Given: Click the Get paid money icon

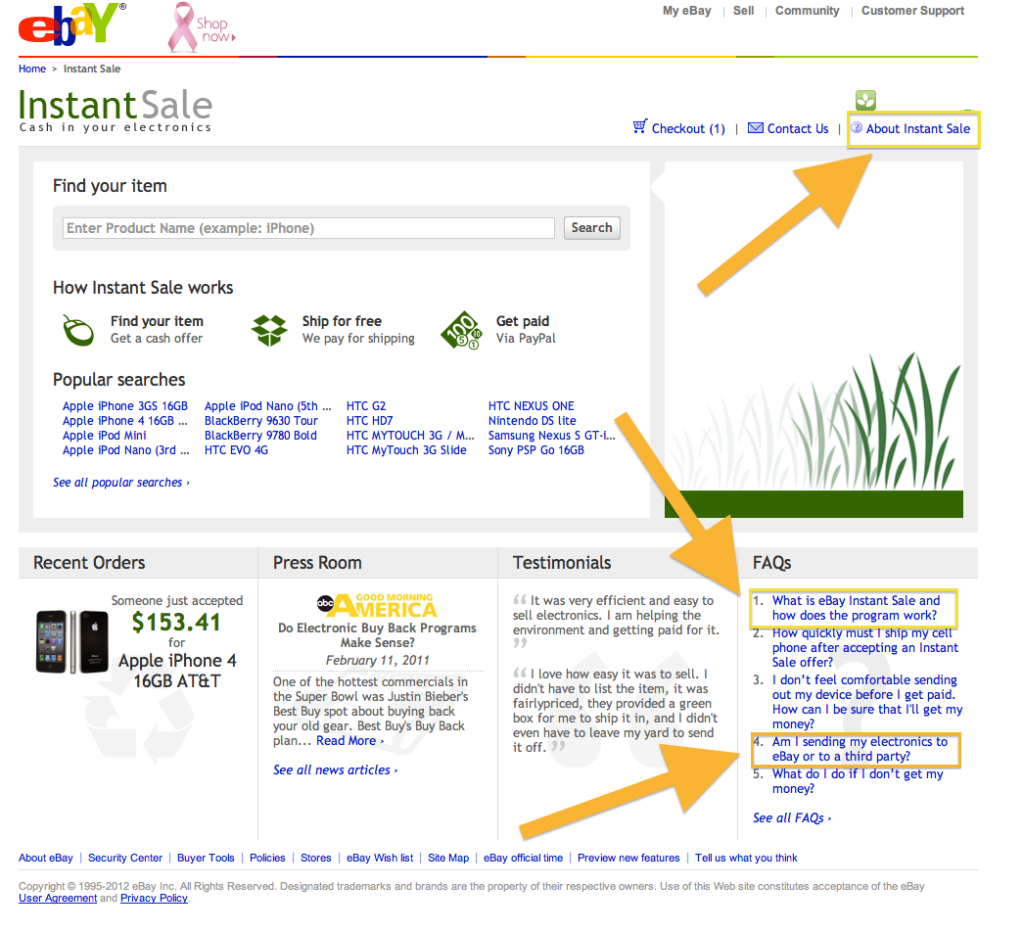Looking at the screenshot, I should pyautogui.click(x=461, y=330).
